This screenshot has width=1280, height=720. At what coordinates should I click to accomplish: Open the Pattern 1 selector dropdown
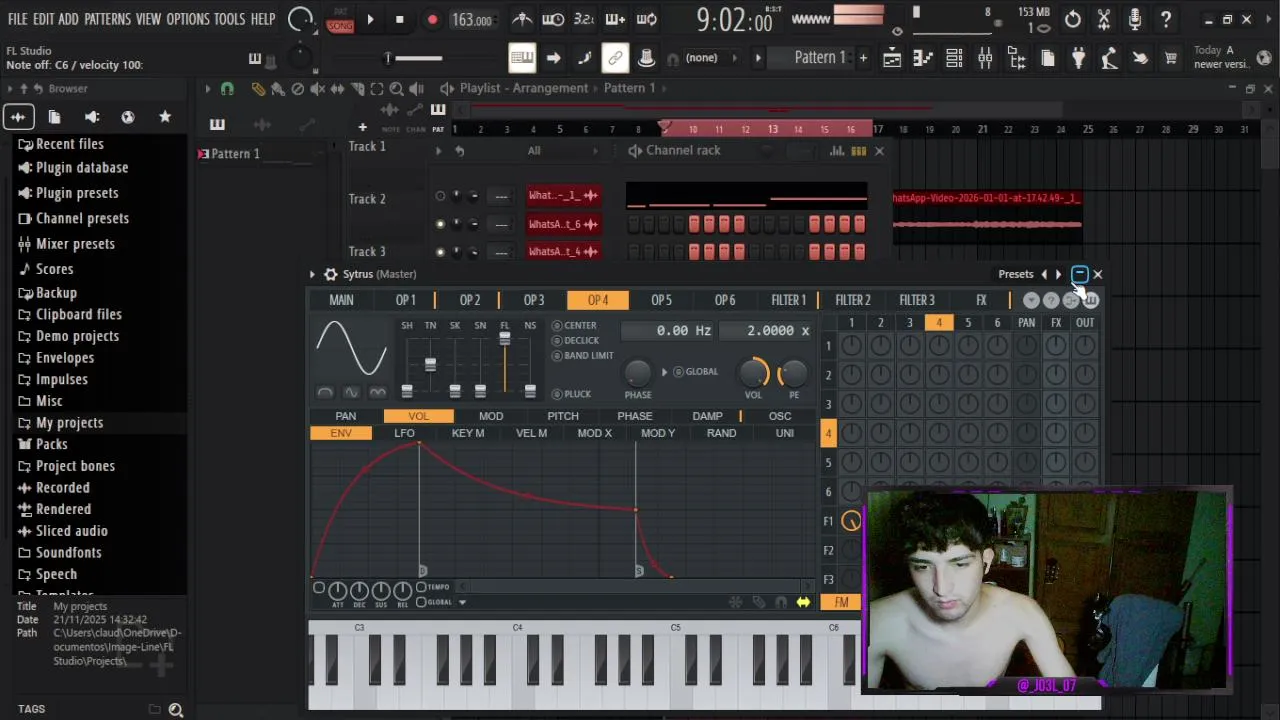(819, 58)
